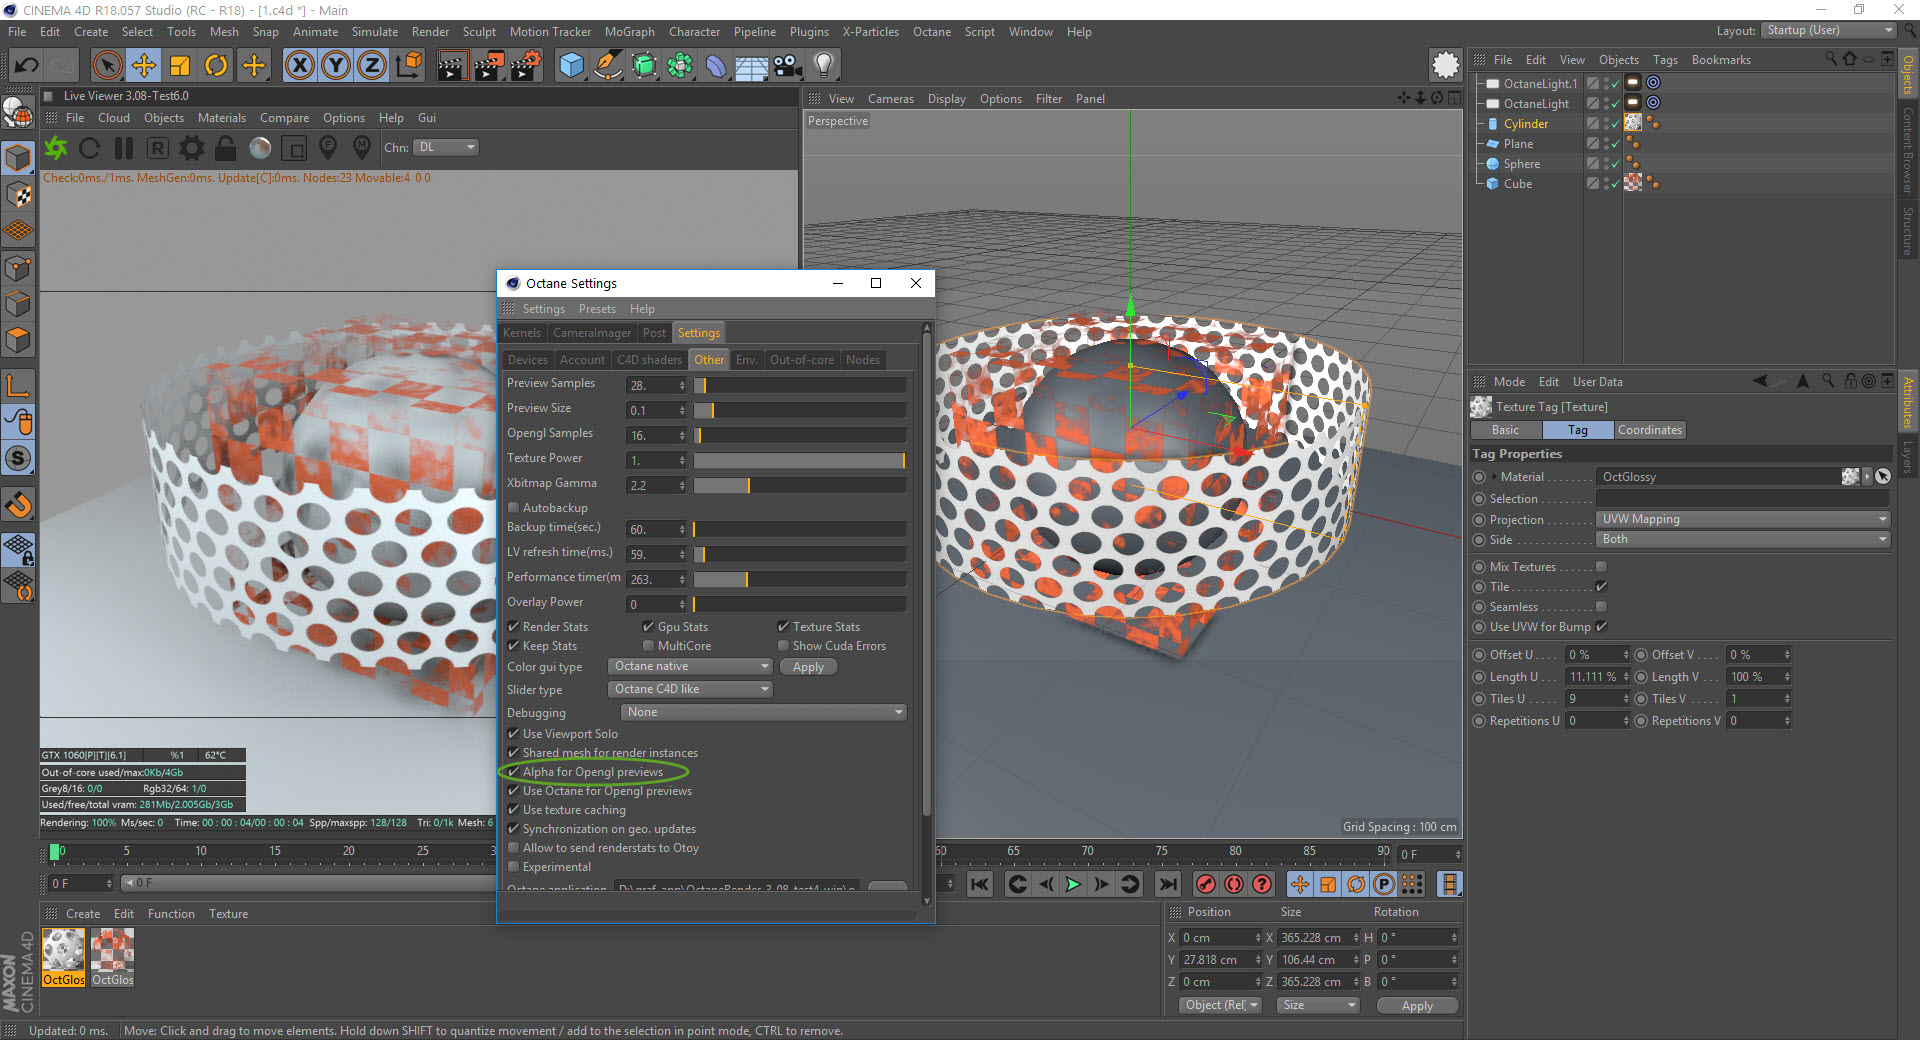
Task: Open the Octane menu
Action: point(932,32)
